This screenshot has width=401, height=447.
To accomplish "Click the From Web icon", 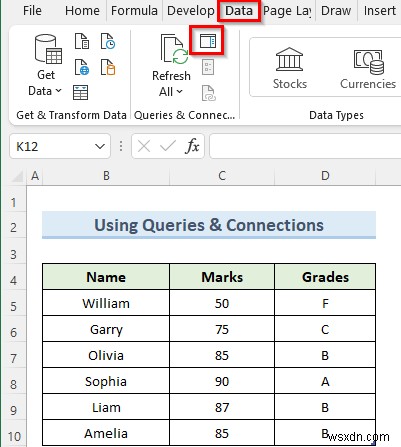I will click(x=82, y=67).
